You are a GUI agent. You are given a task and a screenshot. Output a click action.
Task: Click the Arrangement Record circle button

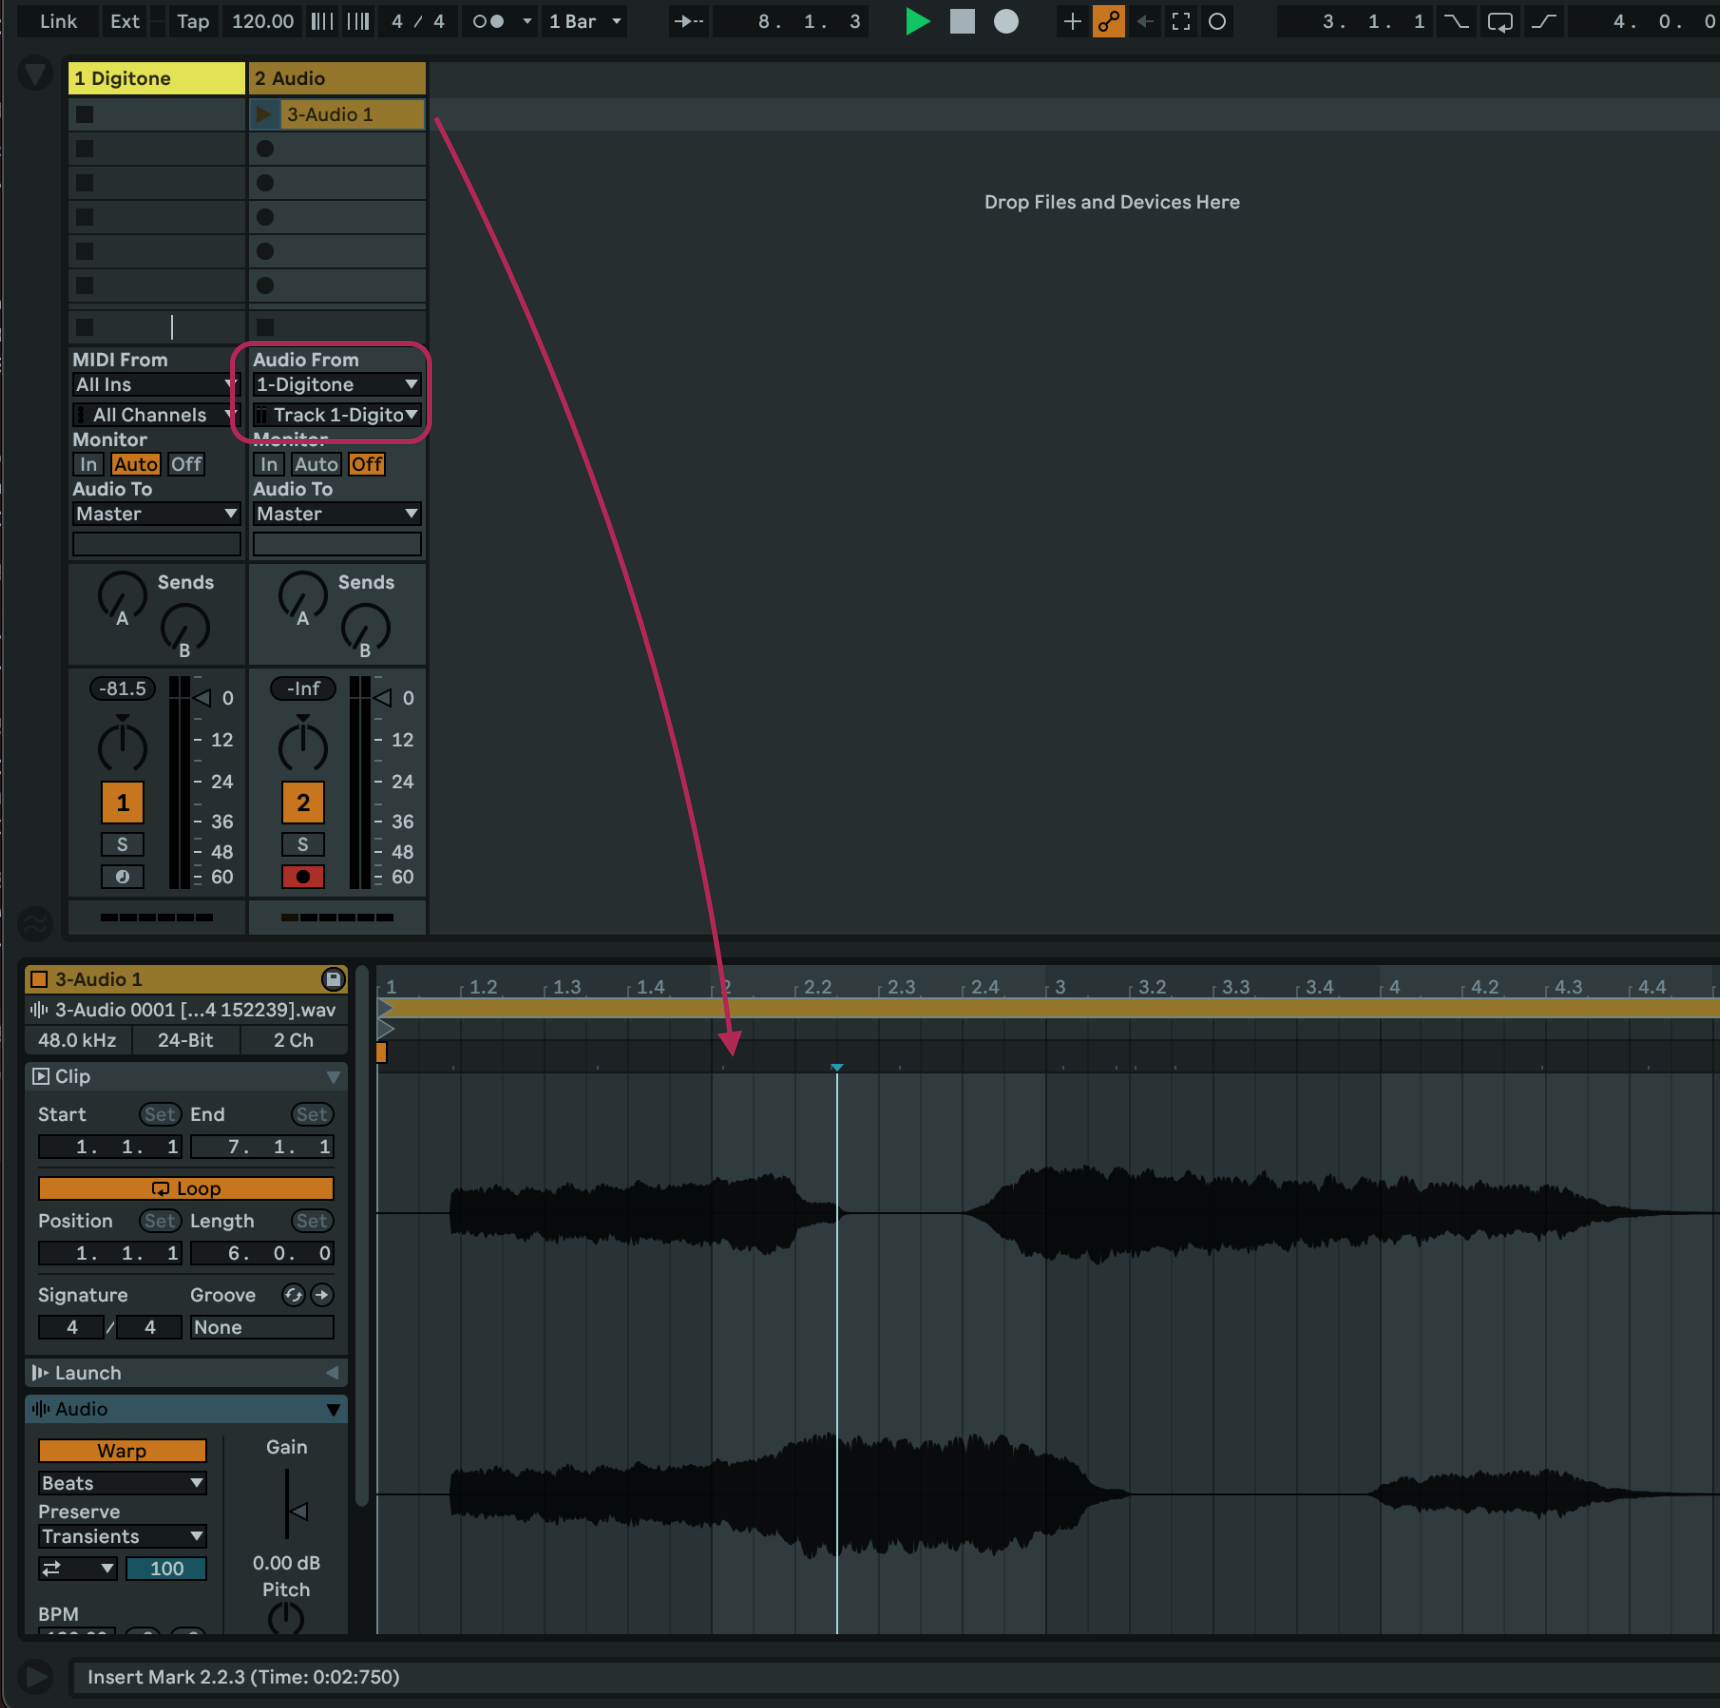coord(1006,21)
